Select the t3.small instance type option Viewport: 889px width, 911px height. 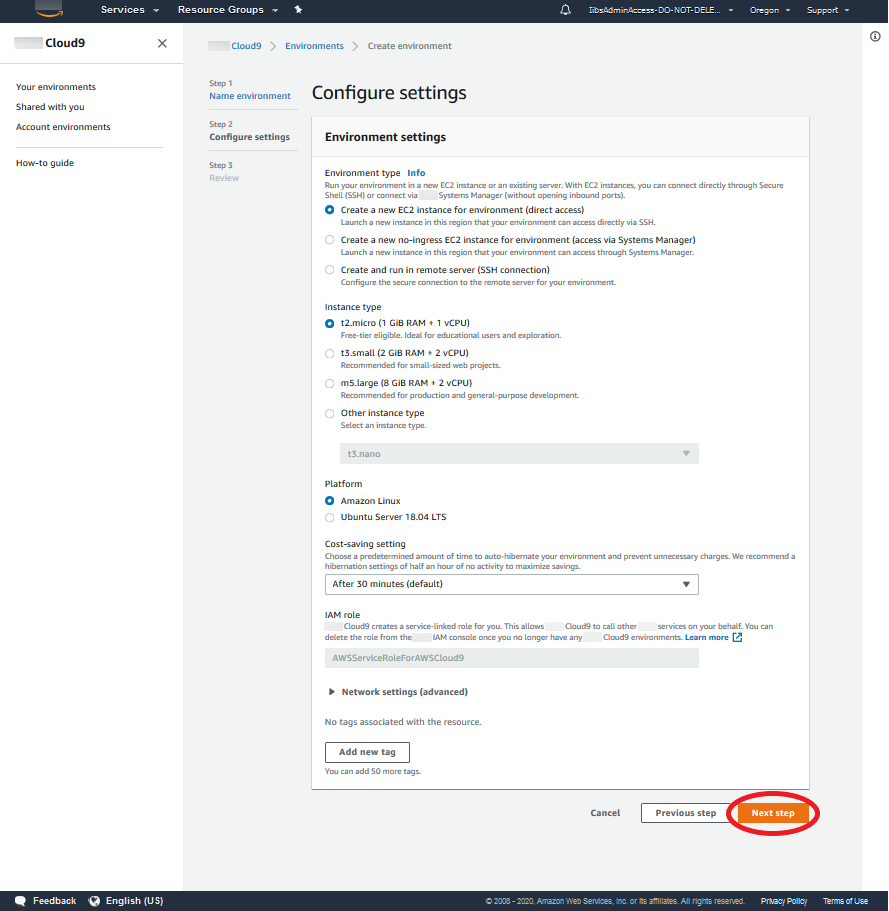pyautogui.click(x=330, y=353)
